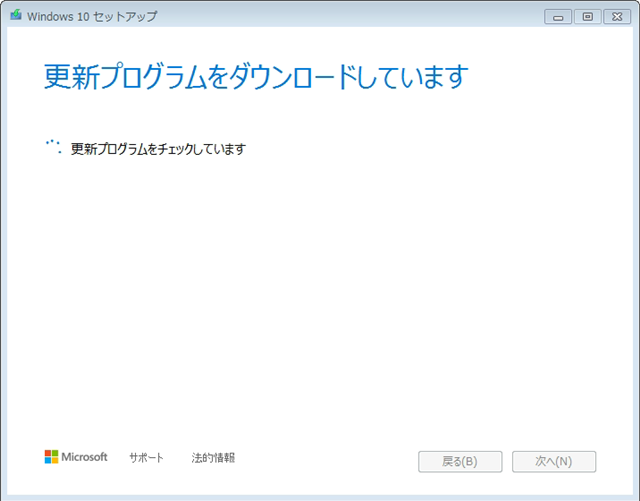Viewport: 640px width, 501px height.
Task: Click the 戻る(B) button
Action: click(x=460, y=461)
